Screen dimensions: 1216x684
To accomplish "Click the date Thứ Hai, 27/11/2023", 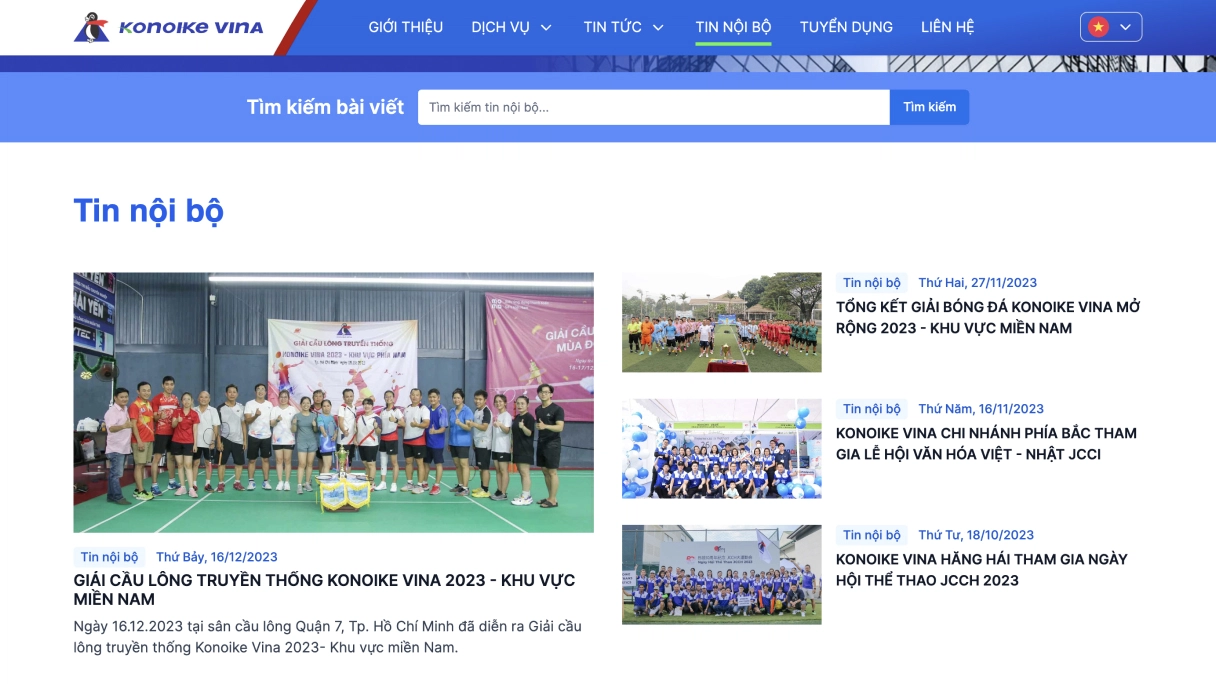I will pyautogui.click(x=978, y=283).
